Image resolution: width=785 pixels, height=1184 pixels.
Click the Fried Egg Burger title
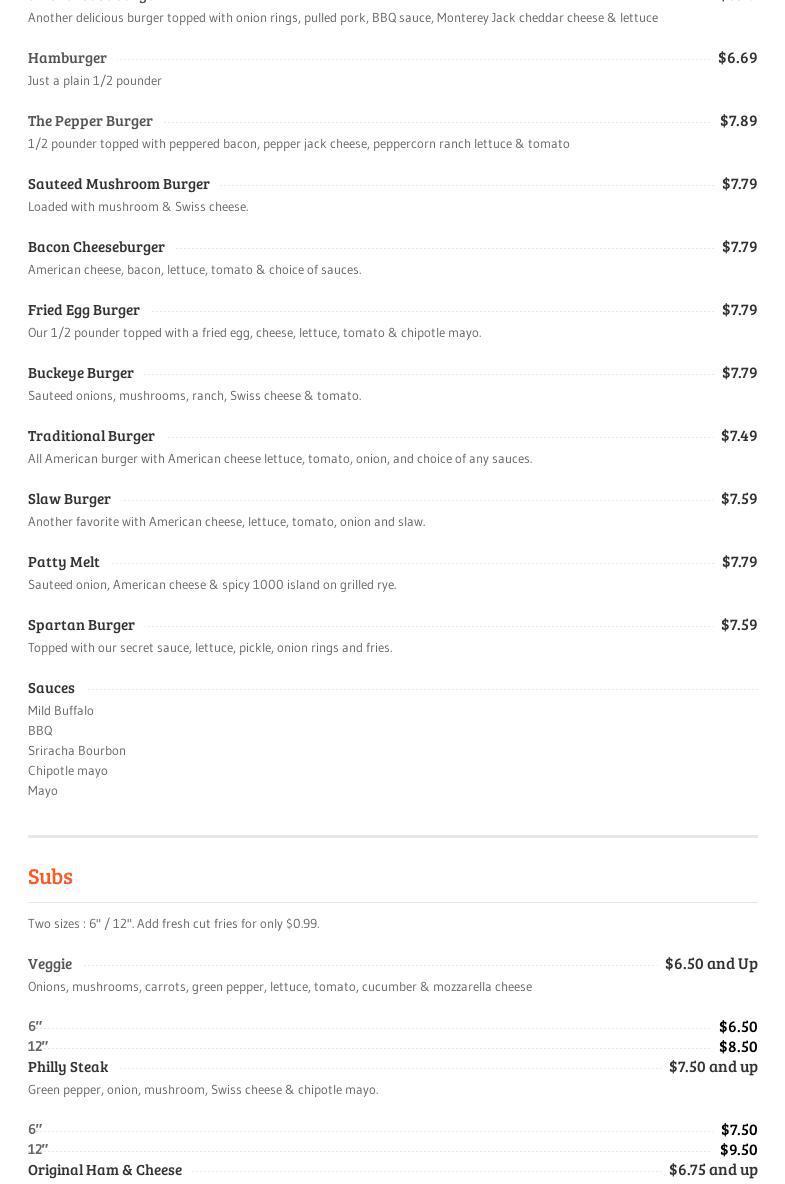84,310
